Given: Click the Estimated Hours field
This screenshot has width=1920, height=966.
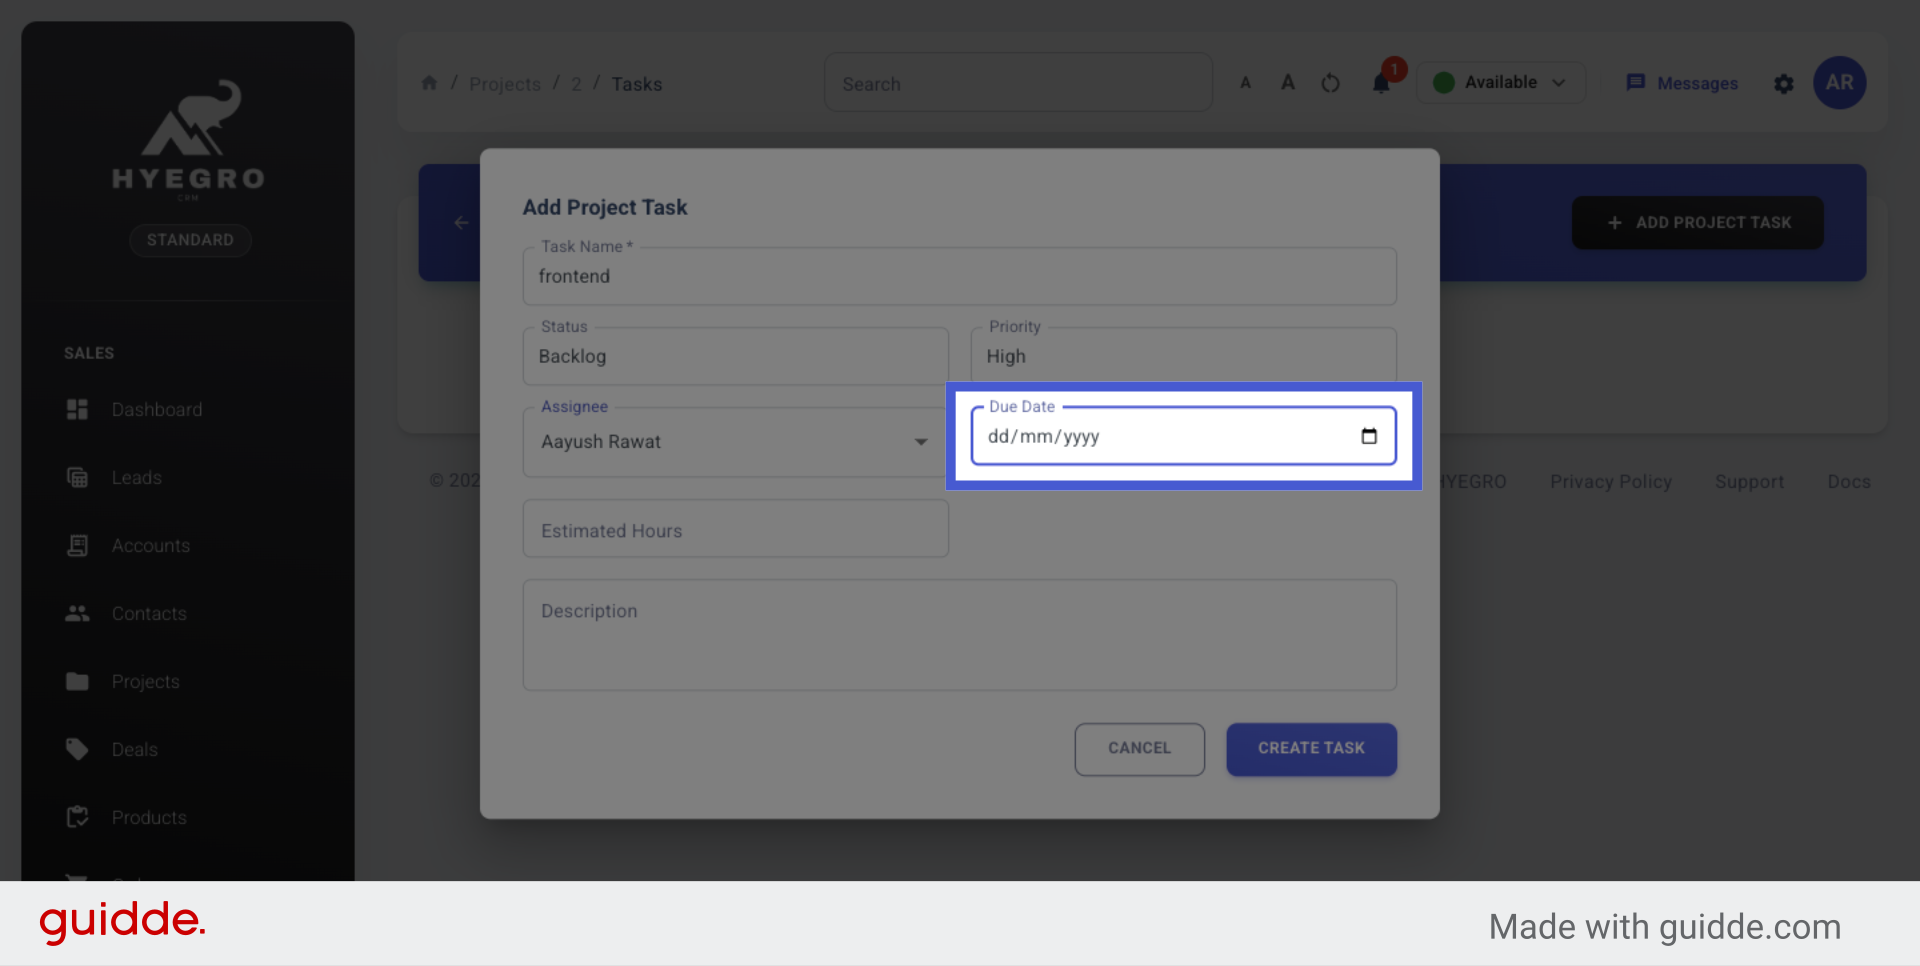Looking at the screenshot, I should coord(735,530).
